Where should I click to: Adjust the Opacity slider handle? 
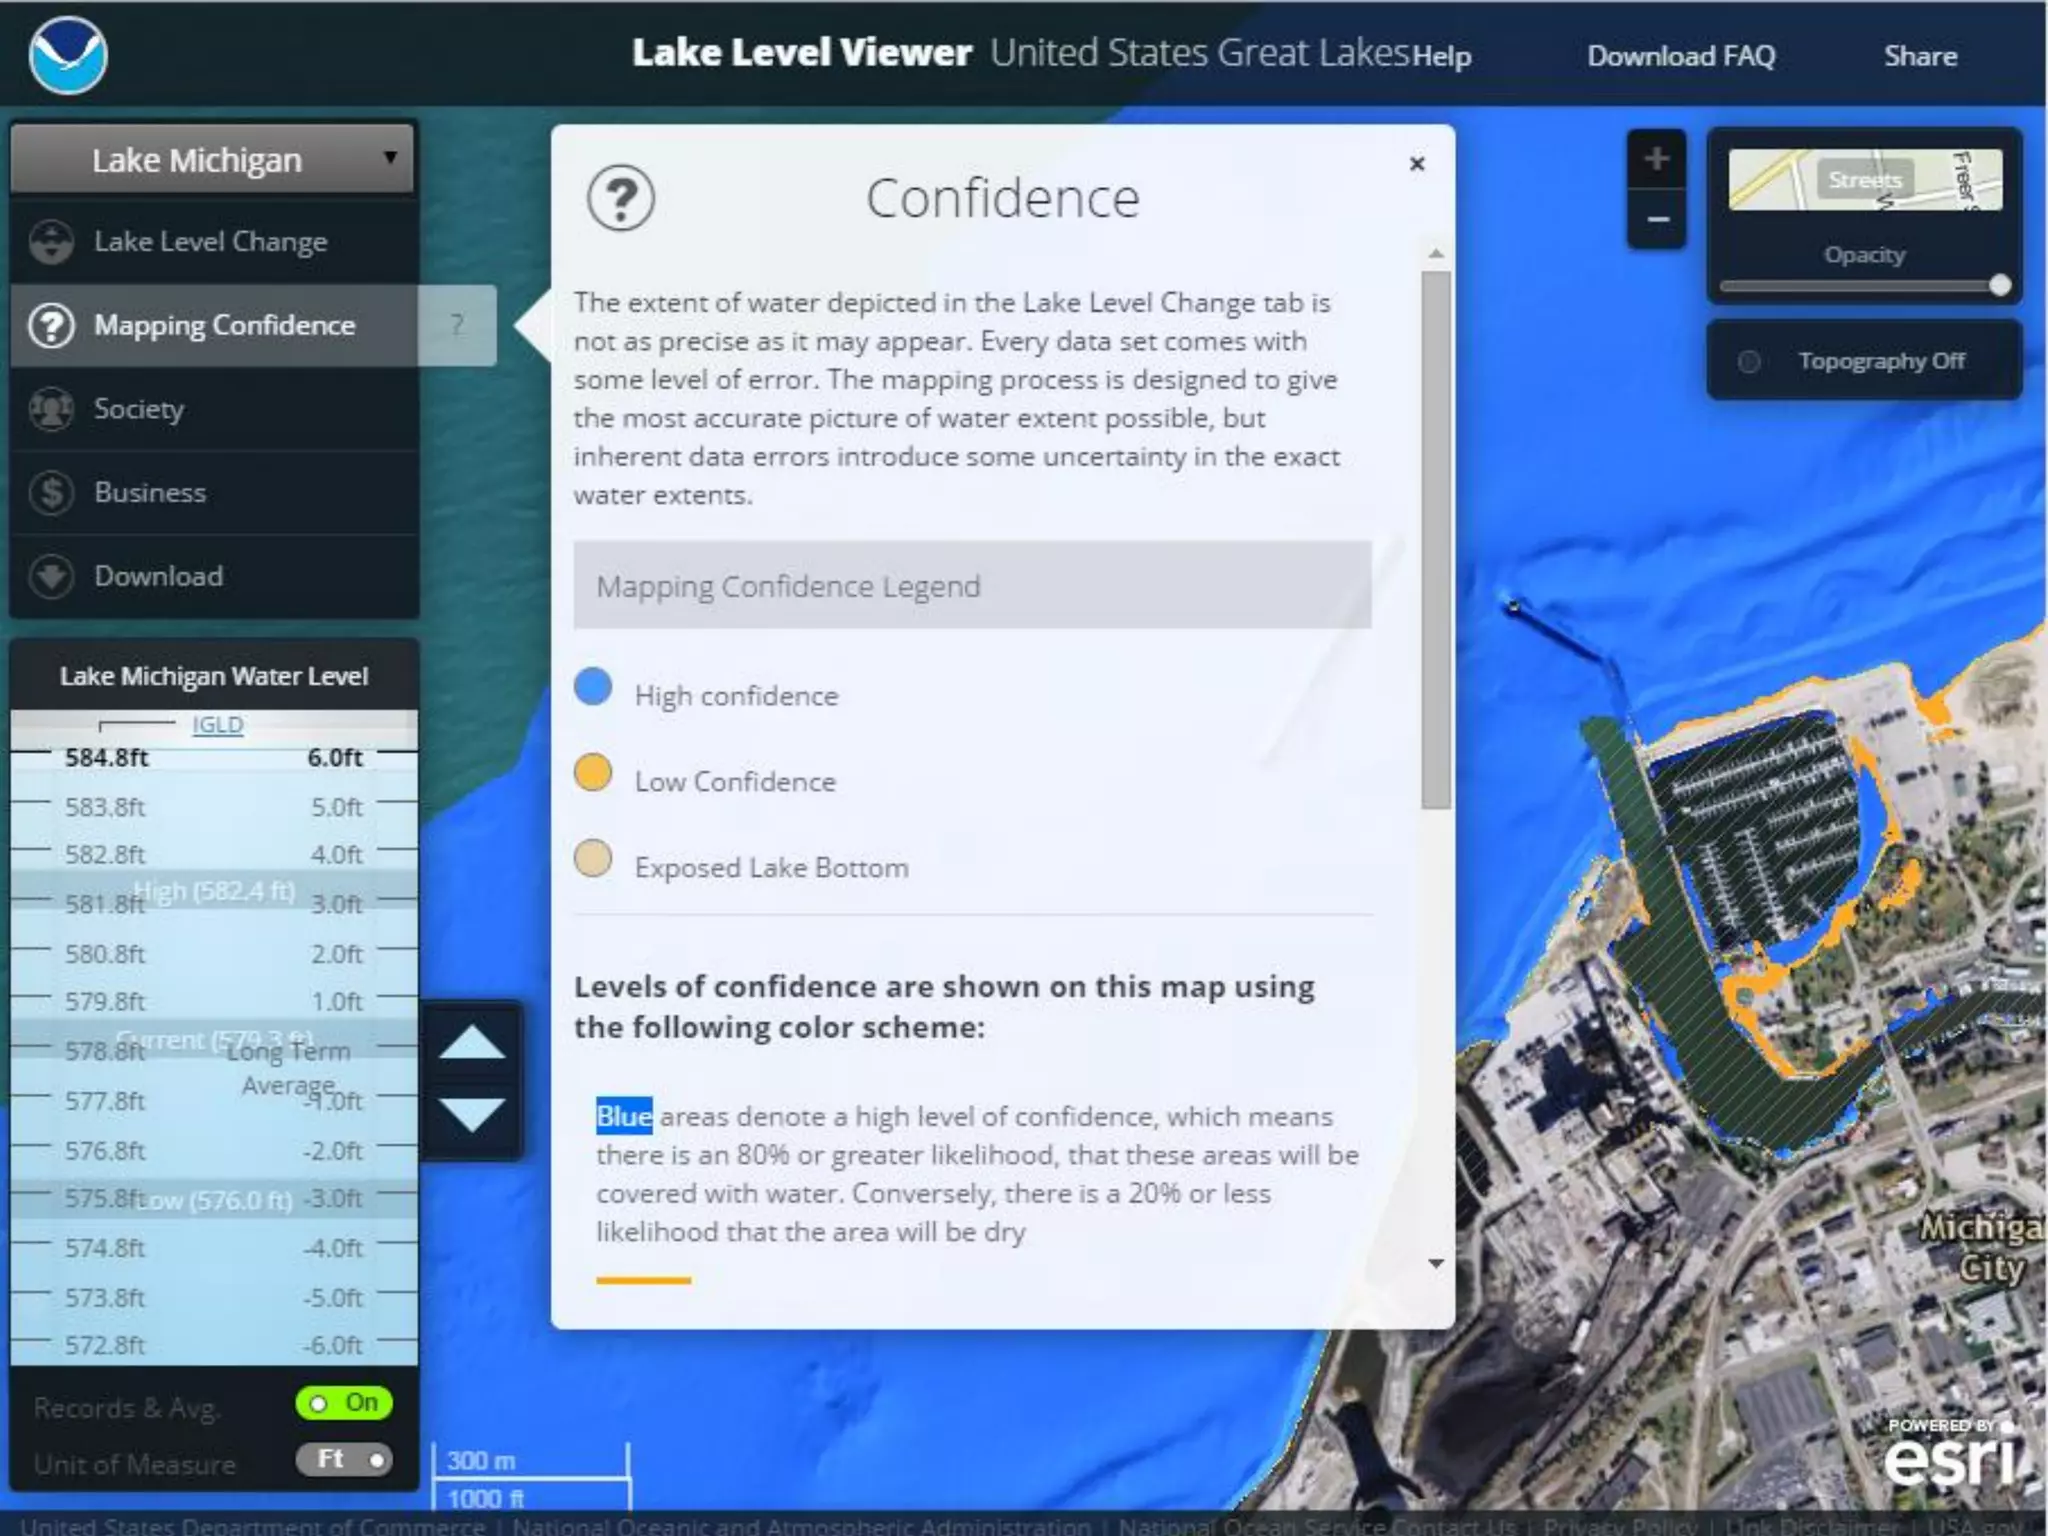coord(1999,286)
